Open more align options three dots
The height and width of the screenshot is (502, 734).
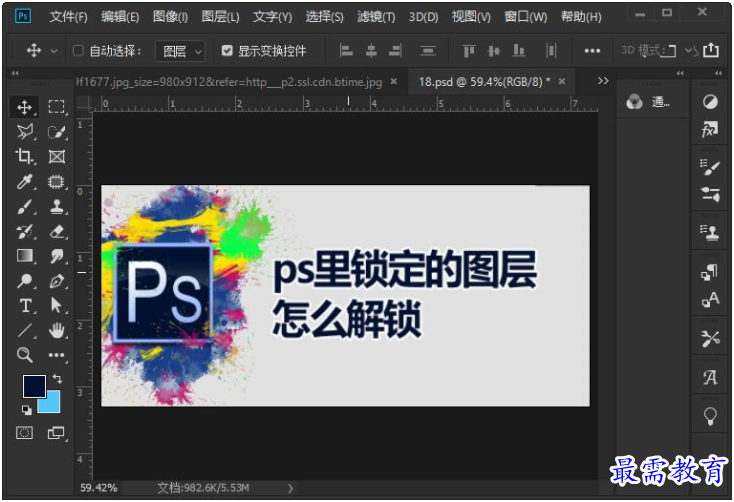click(x=592, y=51)
